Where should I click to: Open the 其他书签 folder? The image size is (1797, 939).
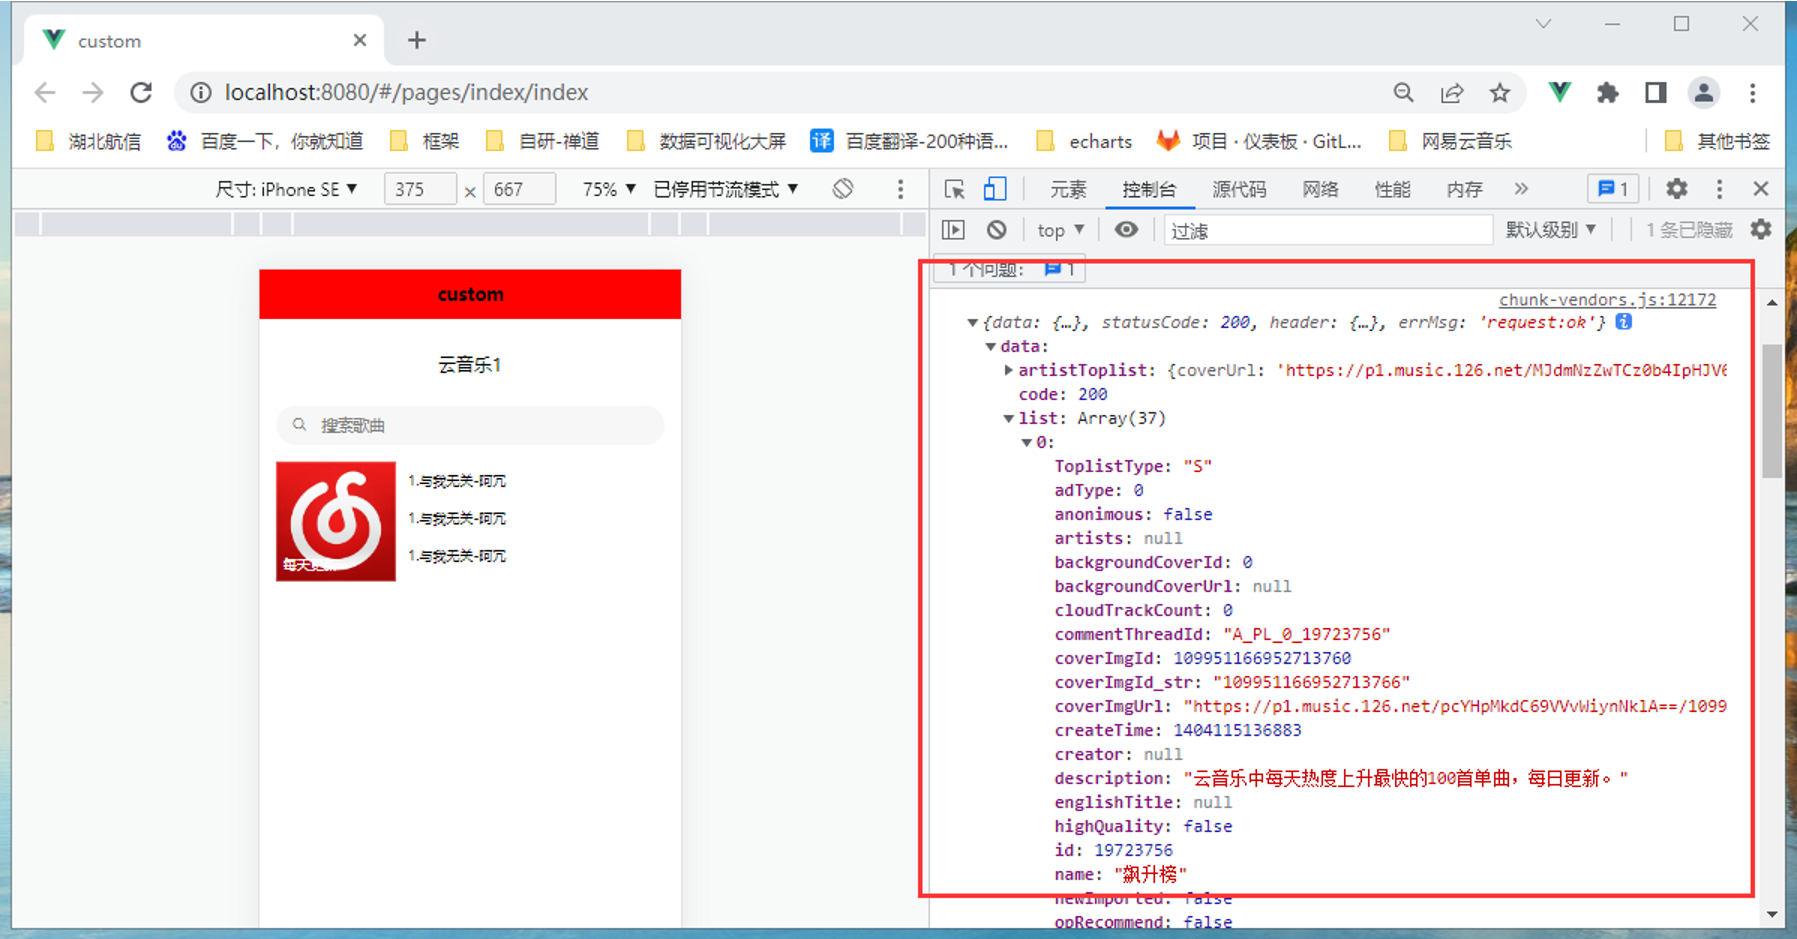point(1717,141)
